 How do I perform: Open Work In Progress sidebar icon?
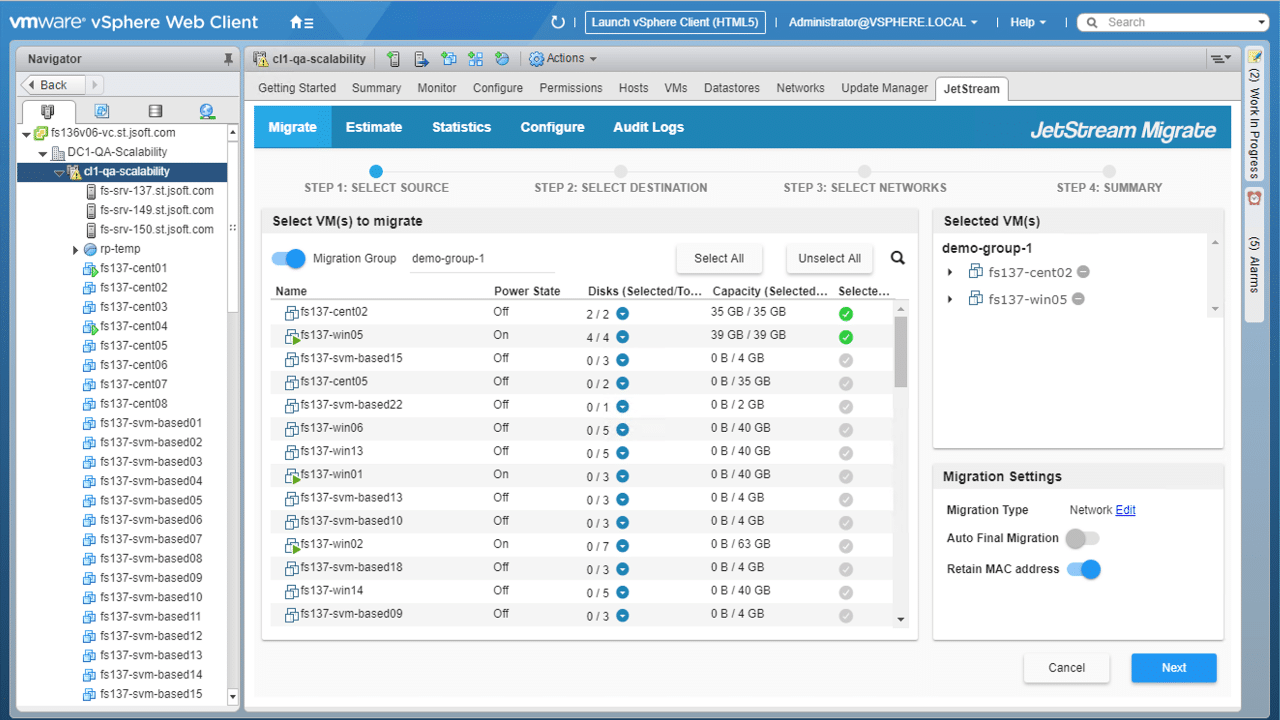[1254, 56]
